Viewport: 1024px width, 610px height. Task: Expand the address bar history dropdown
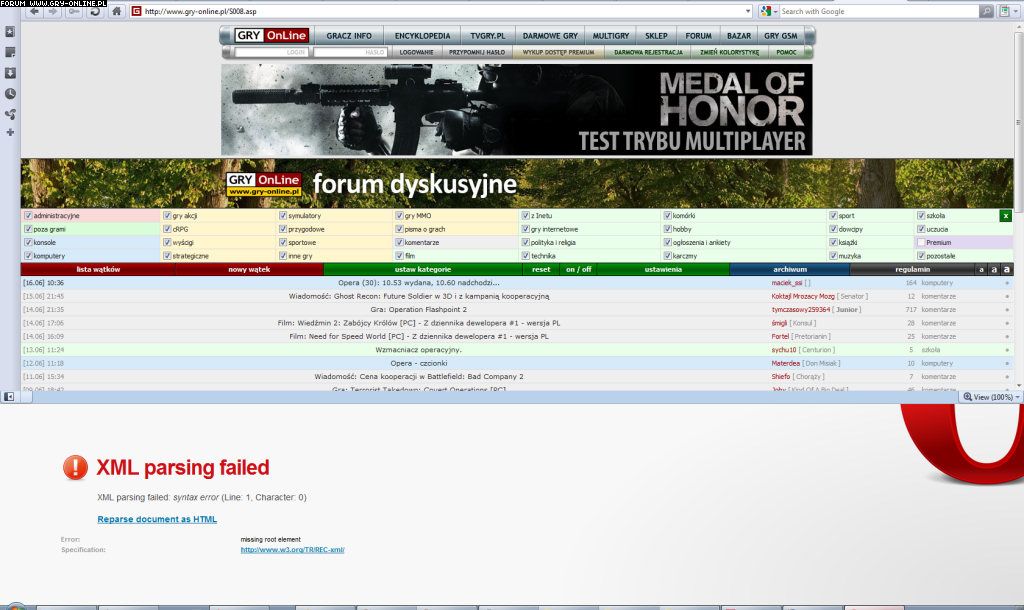(748, 11)
